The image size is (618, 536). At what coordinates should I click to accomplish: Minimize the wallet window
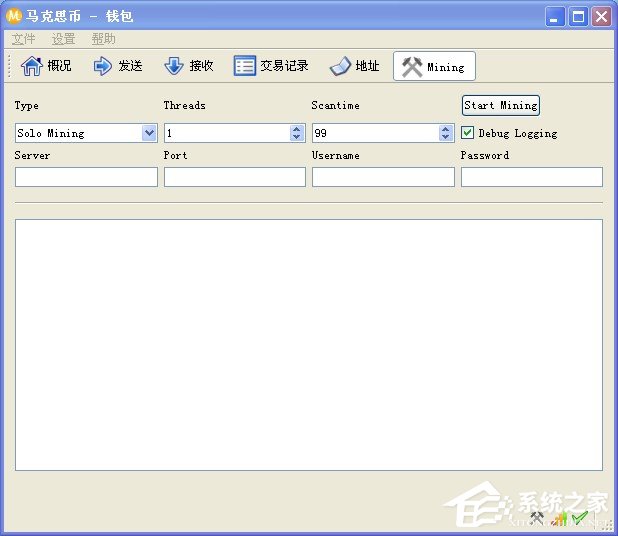pyautogui.click(x=555, y=17)
